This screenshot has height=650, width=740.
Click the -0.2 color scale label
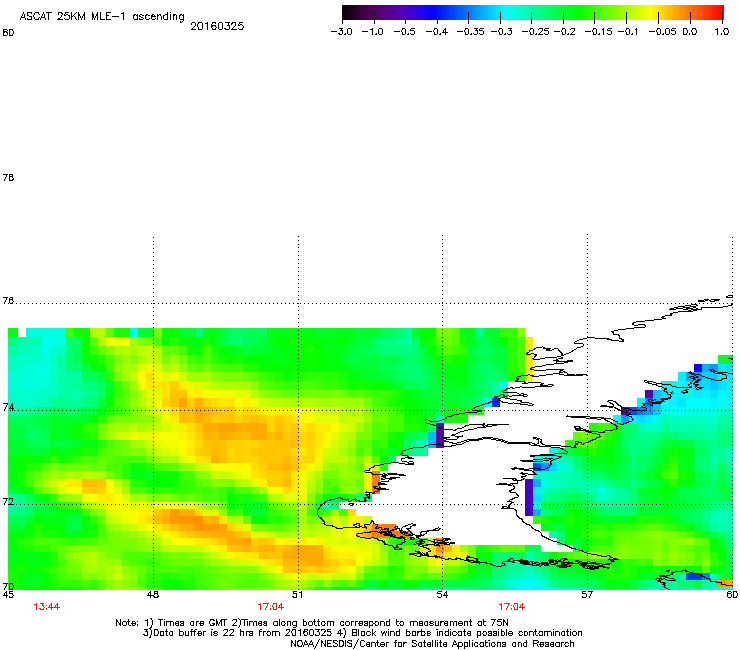[564, 32]
